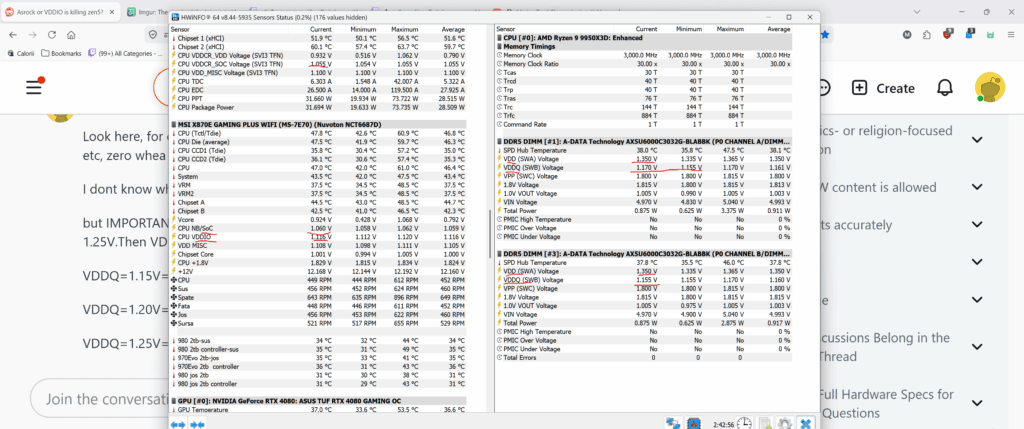Open Calorii bookmark
This screenshot has height=429, width=1024.
click(21, 54)
